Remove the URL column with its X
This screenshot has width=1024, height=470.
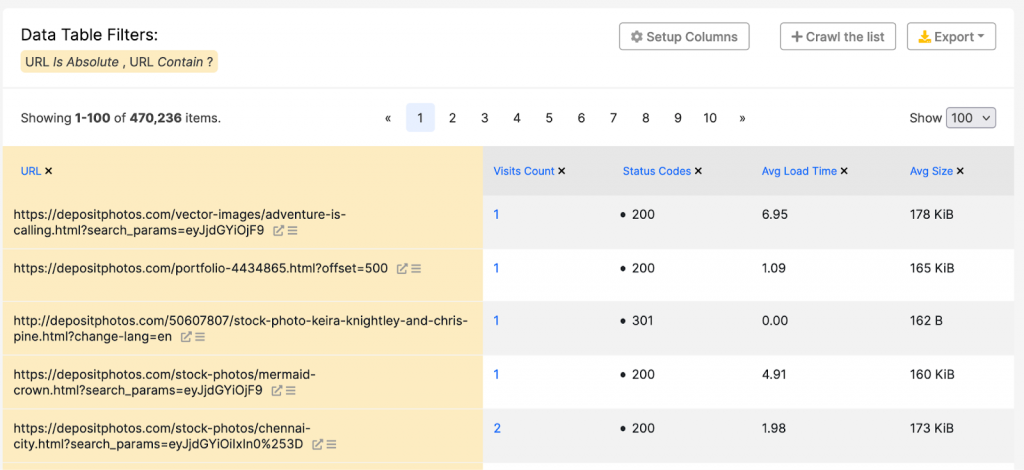point(49,171)
